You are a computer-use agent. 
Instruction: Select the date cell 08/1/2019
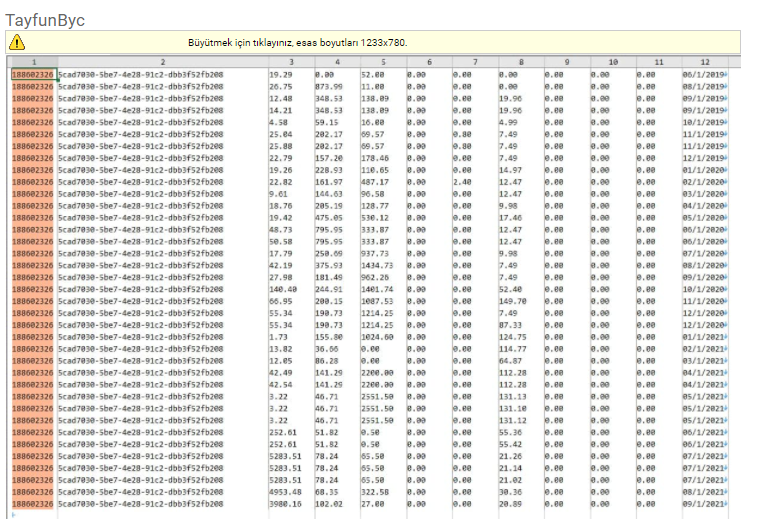705,87
